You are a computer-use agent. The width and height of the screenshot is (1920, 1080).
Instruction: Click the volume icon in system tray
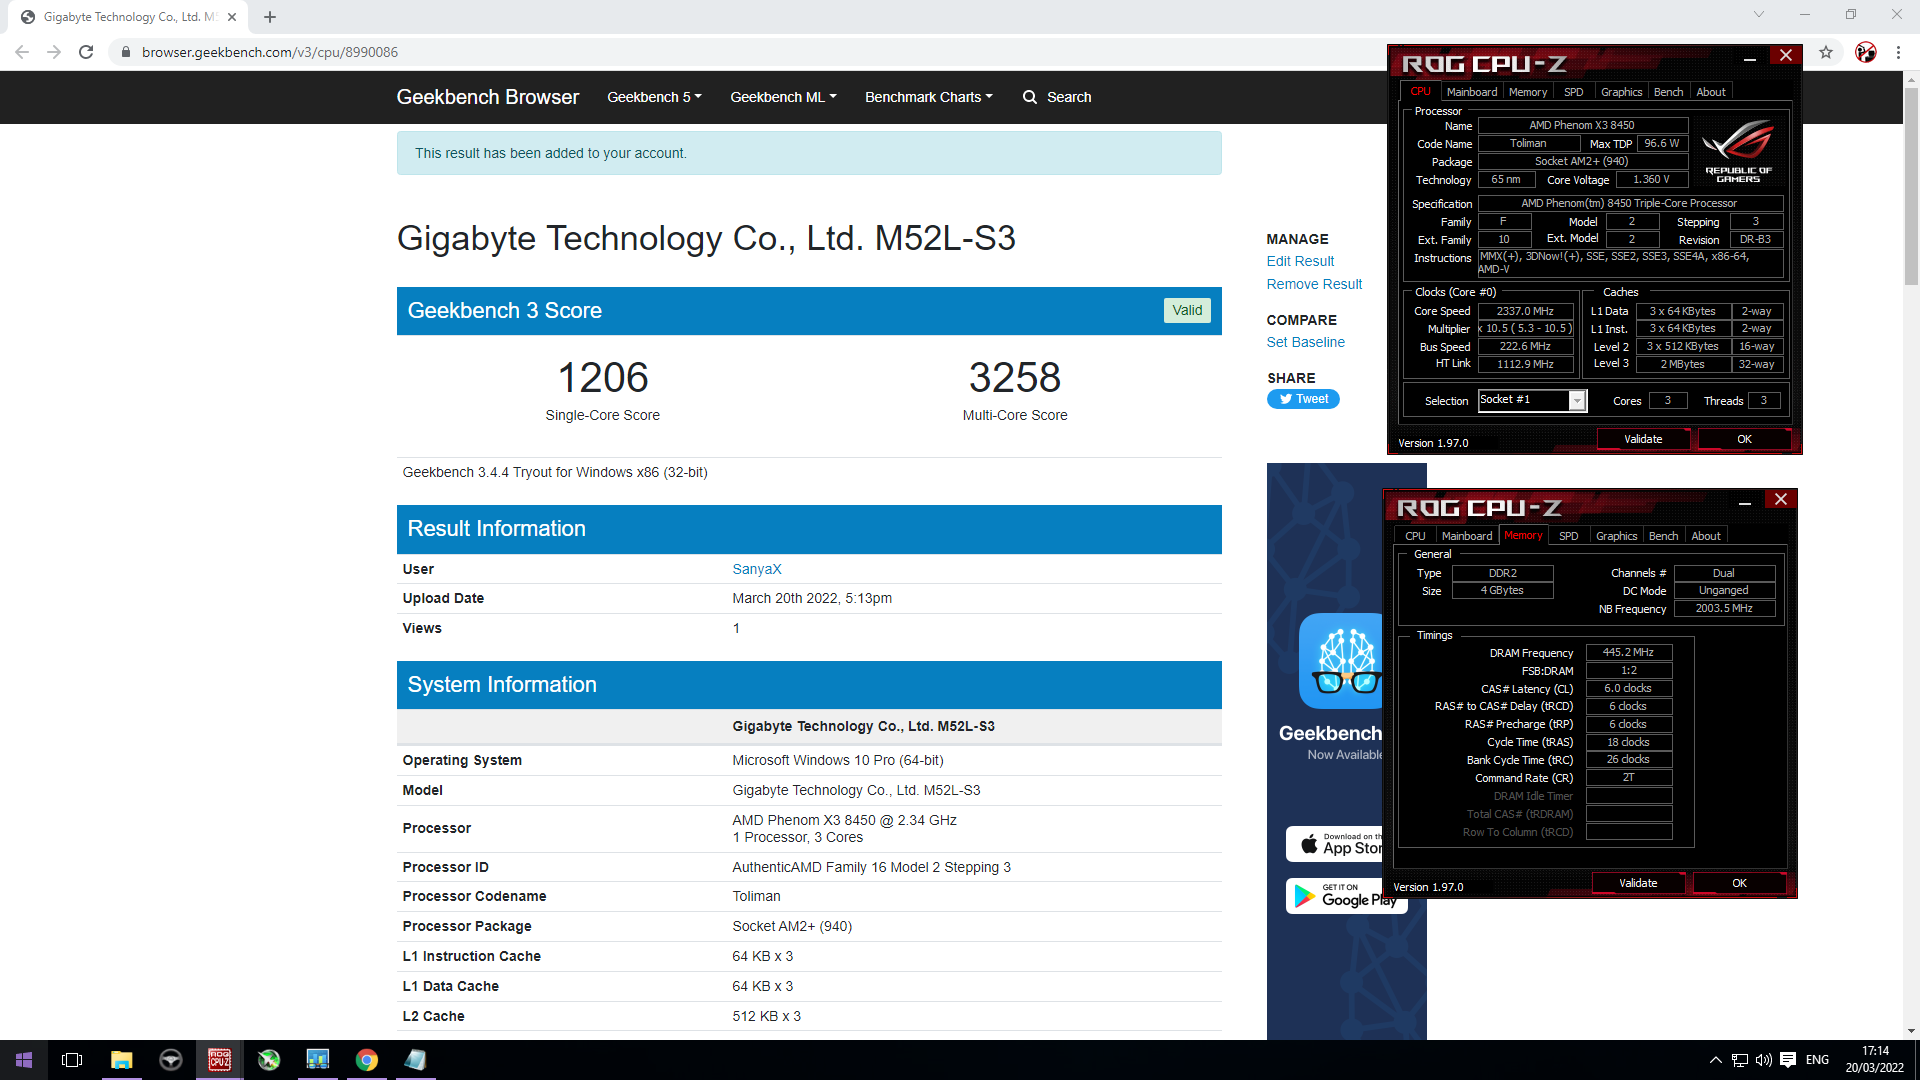1763,1060
